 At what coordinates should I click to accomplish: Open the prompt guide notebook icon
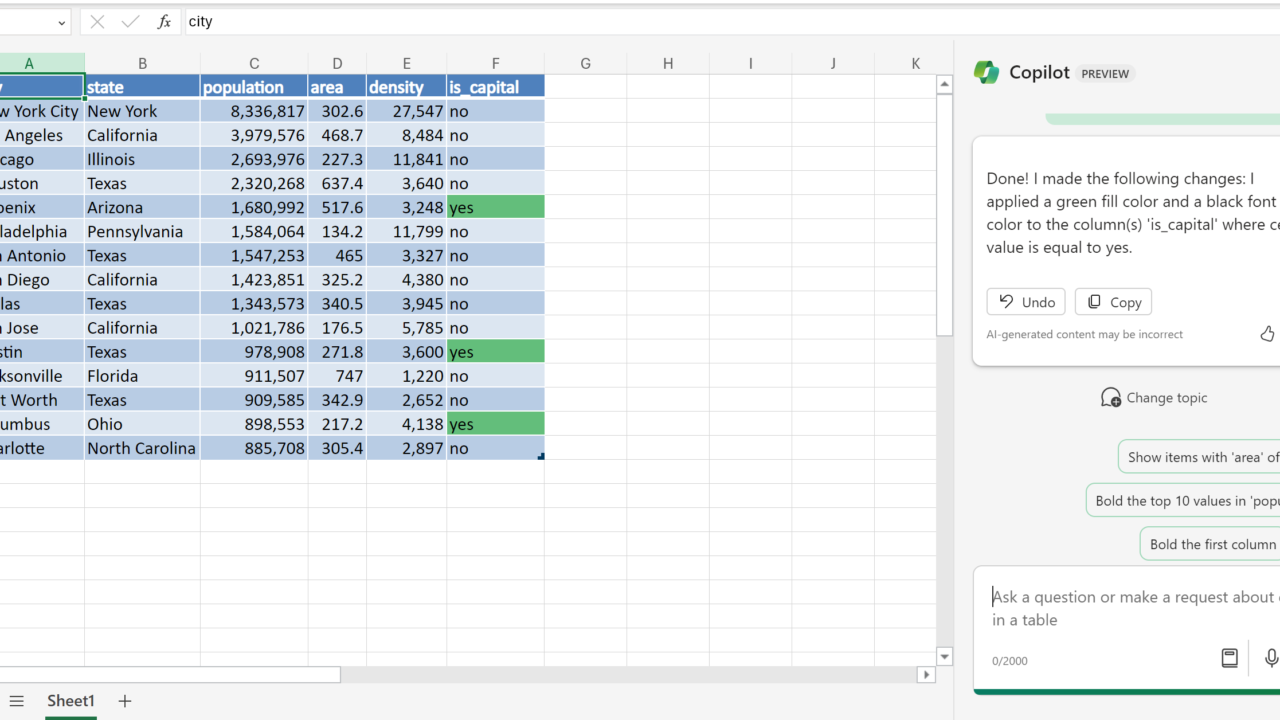pyautogui.click(x=1229, y=657)
